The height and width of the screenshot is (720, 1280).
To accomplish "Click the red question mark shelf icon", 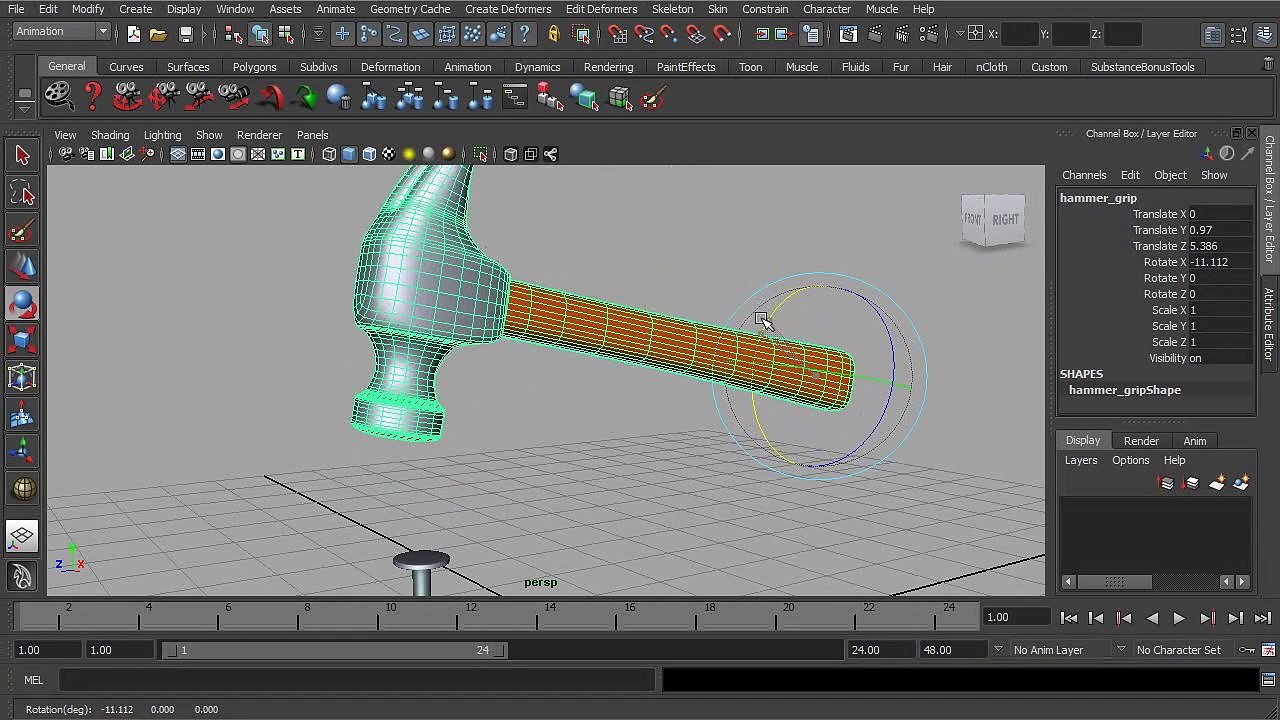I will coord(93,98).
